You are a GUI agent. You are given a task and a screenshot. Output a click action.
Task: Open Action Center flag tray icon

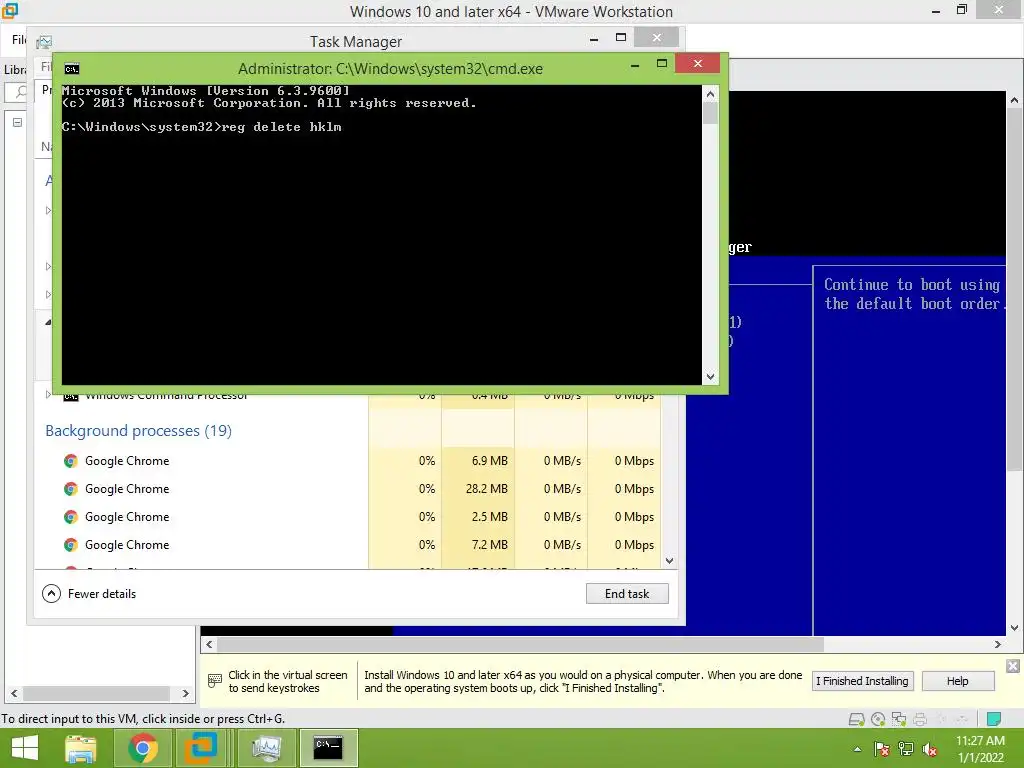click(x=882, y=749)
